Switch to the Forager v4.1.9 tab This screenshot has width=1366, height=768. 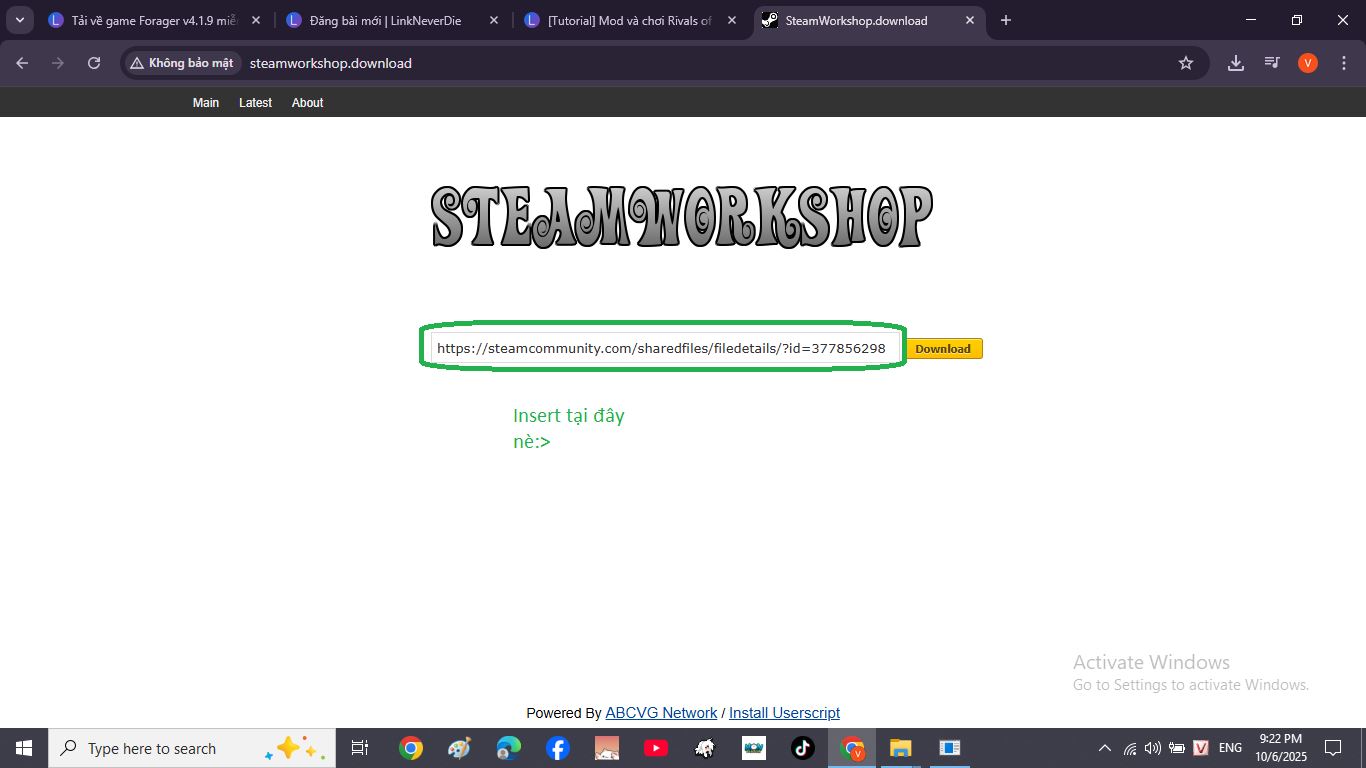click(x=152, y=20)
